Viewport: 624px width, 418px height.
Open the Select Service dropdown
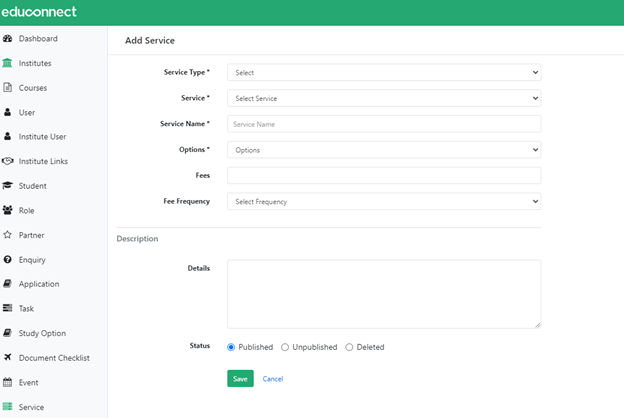384,98
